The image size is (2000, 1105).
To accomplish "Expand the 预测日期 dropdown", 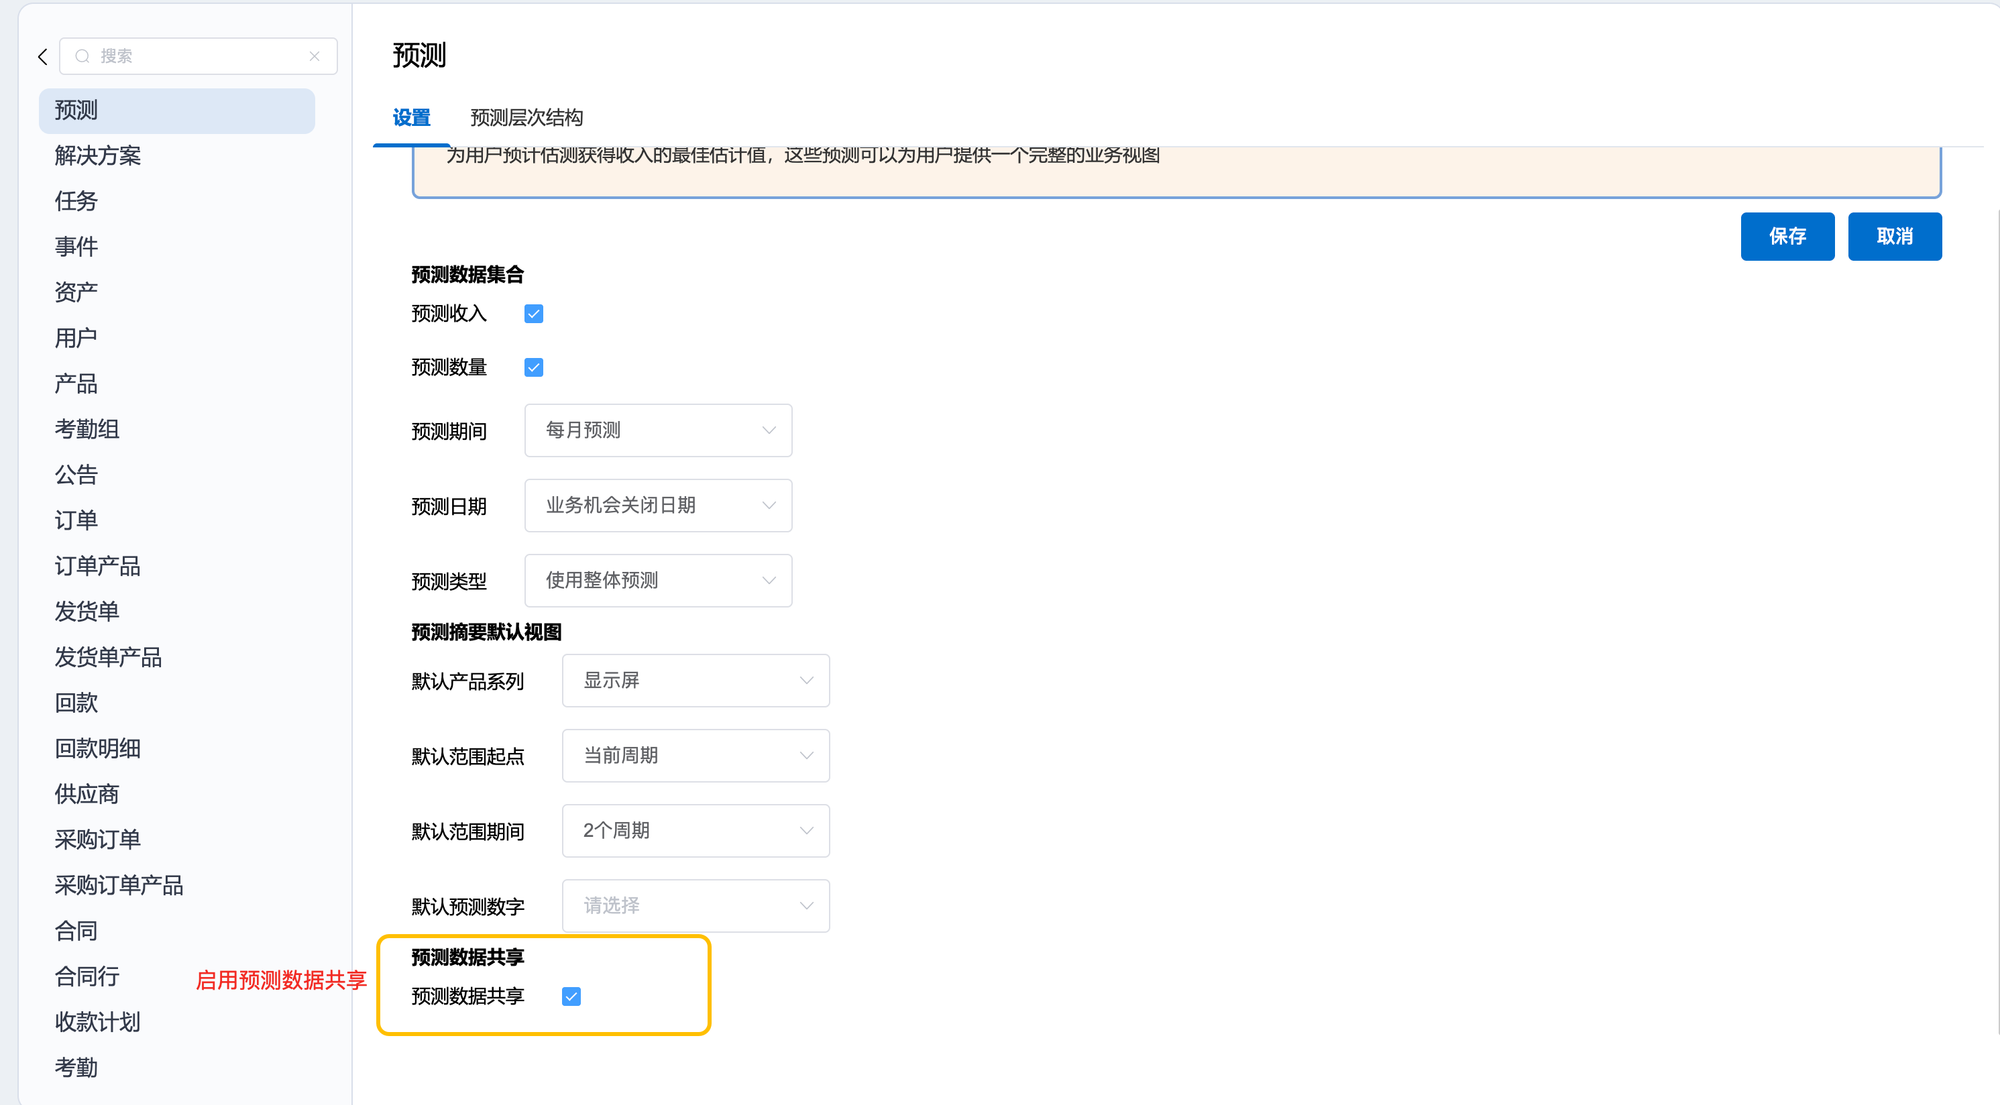I will pos(658,506).
